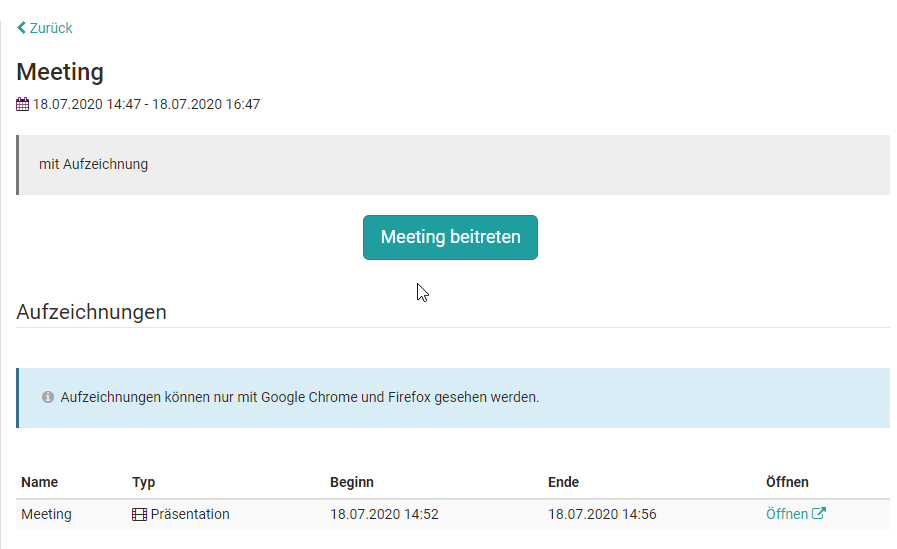897x549 pixels.
Task: Click the back chevron arrow icon
Action: click(21, 28)
